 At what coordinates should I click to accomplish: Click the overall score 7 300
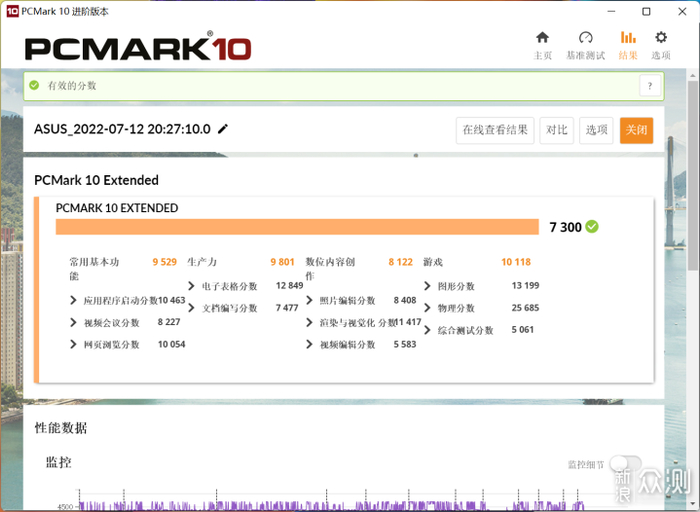coord(565,227)
